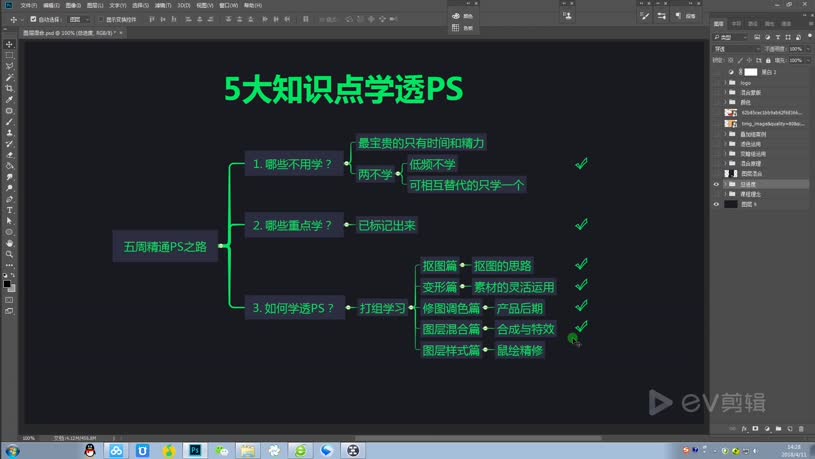815x459 pixels.
Task: Select the Eyedropper tool
Action: [9, 99]
